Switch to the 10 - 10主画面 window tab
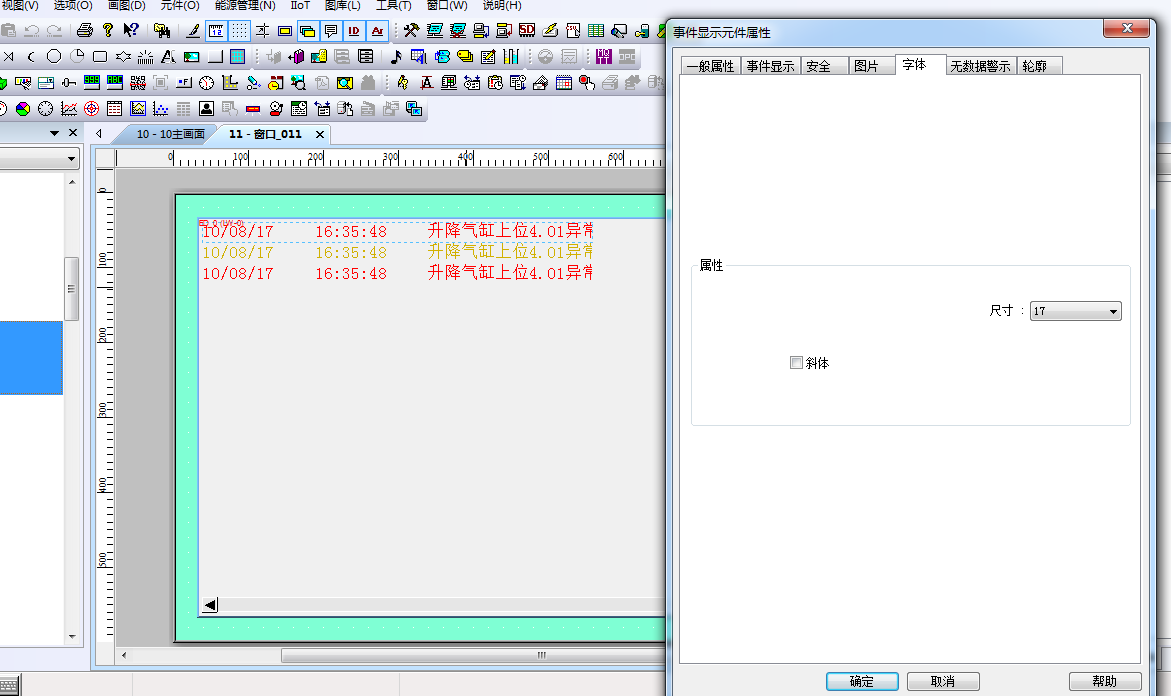1171x696 pixels. pos(170,134)
